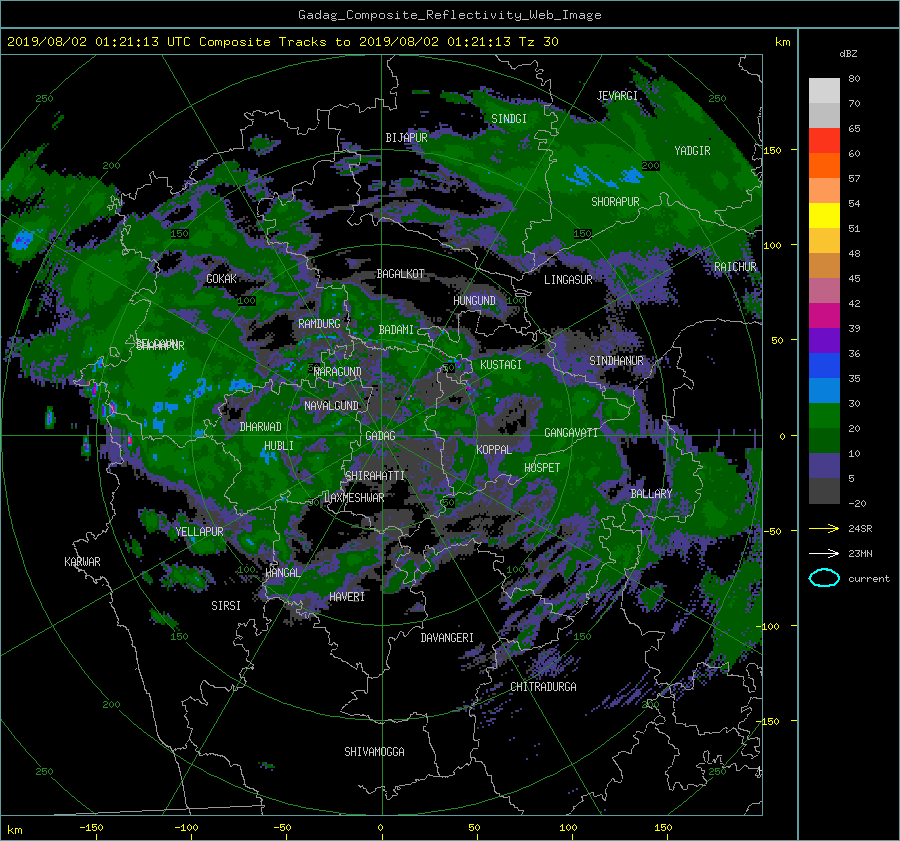The image size is (900, 841).
Task: Select the red 60-65 dBZ color swatch
Action: (x=824, y=140)
